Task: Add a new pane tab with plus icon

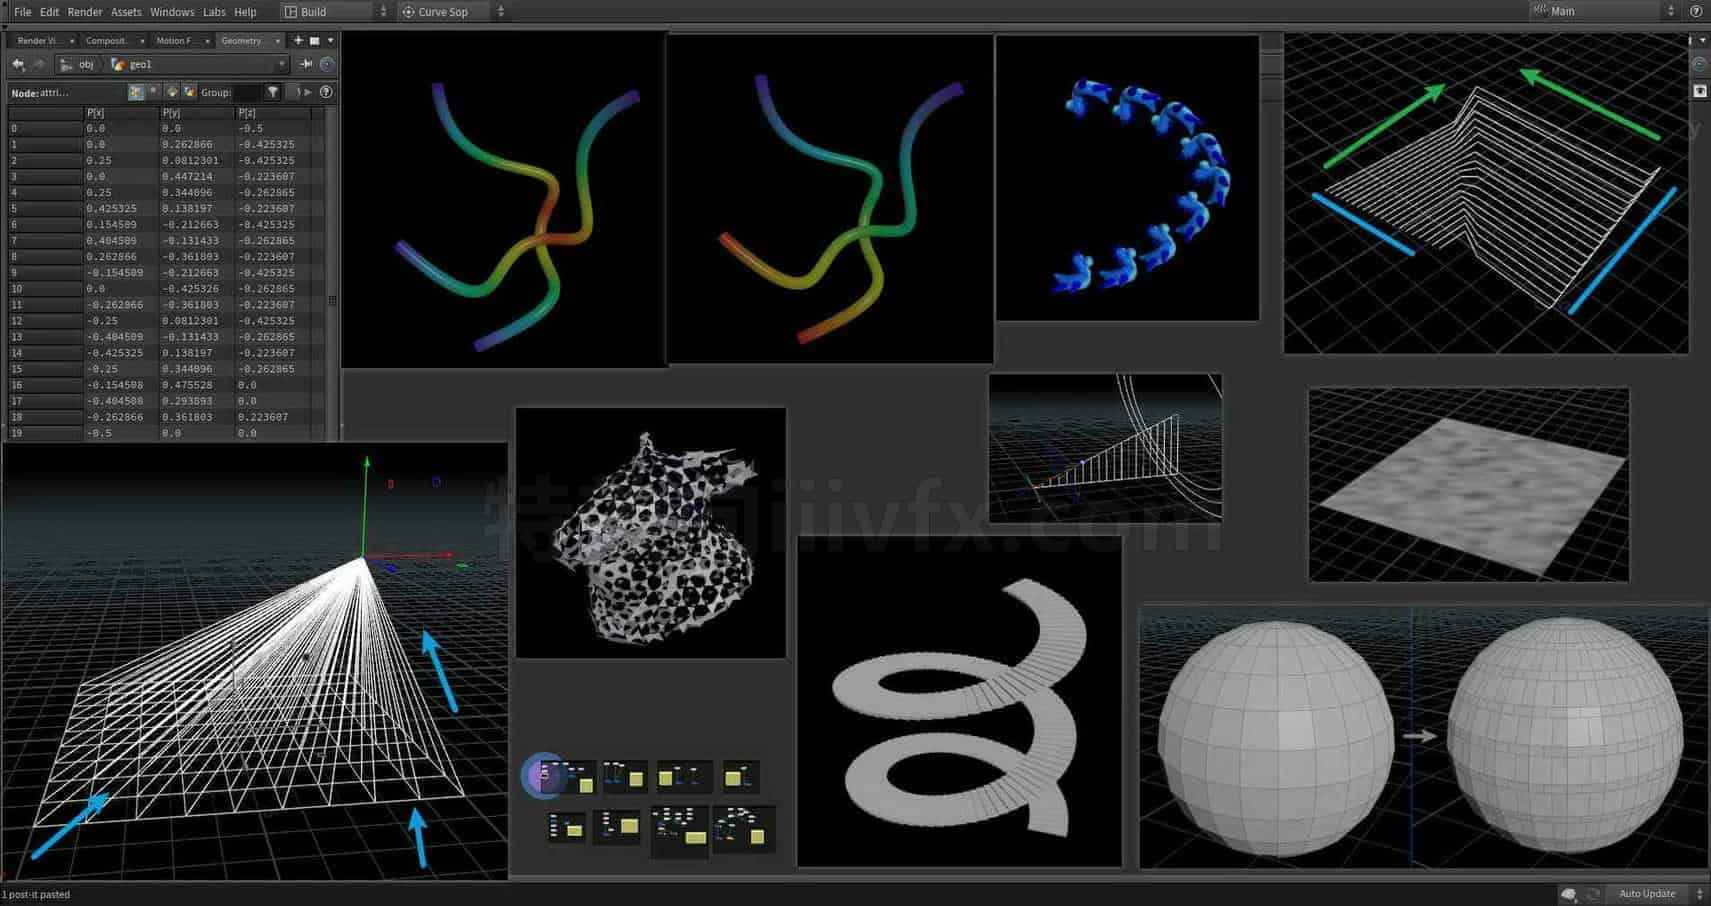Action: tap(298, 41)
